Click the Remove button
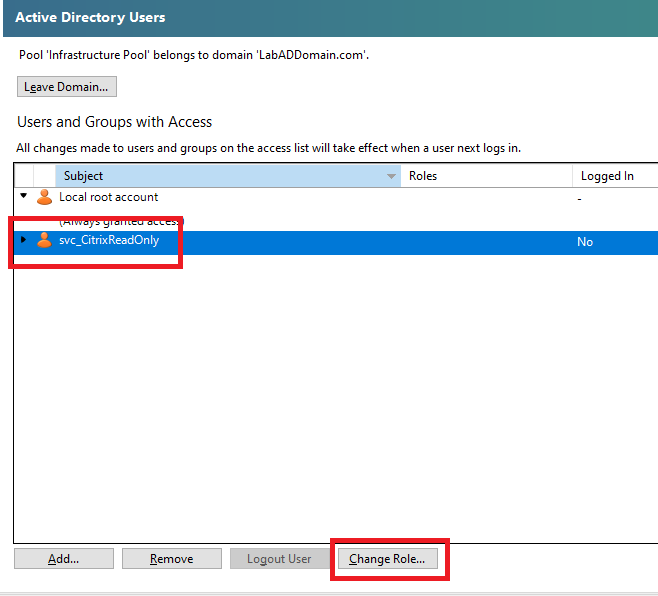 pyautogui.click(x=171, y=559)
